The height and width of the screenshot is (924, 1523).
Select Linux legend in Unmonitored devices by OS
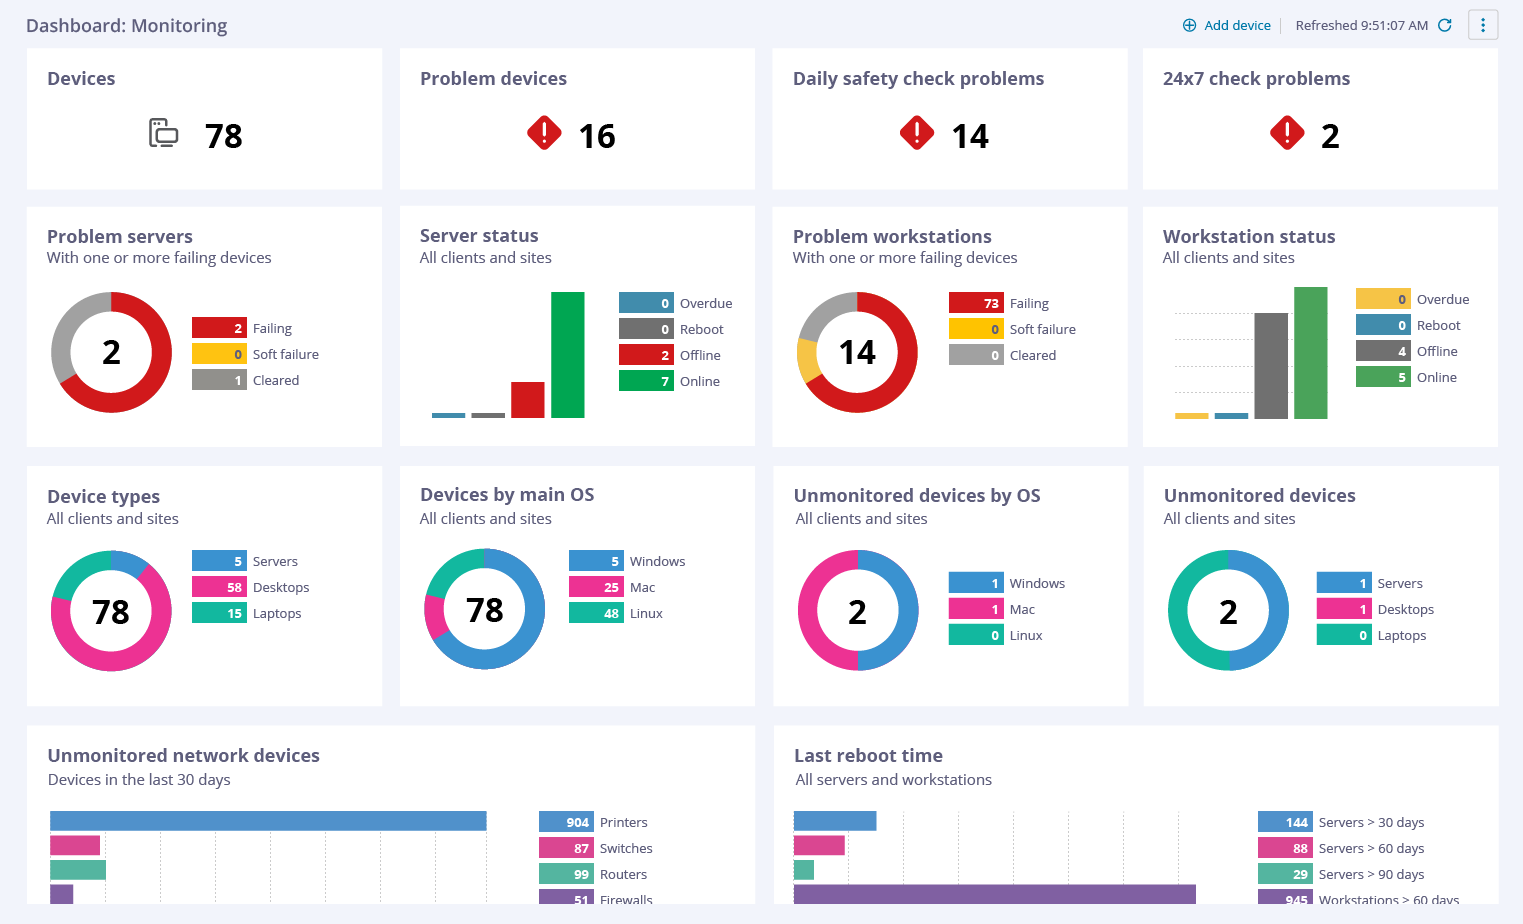[x=996, y=635]
